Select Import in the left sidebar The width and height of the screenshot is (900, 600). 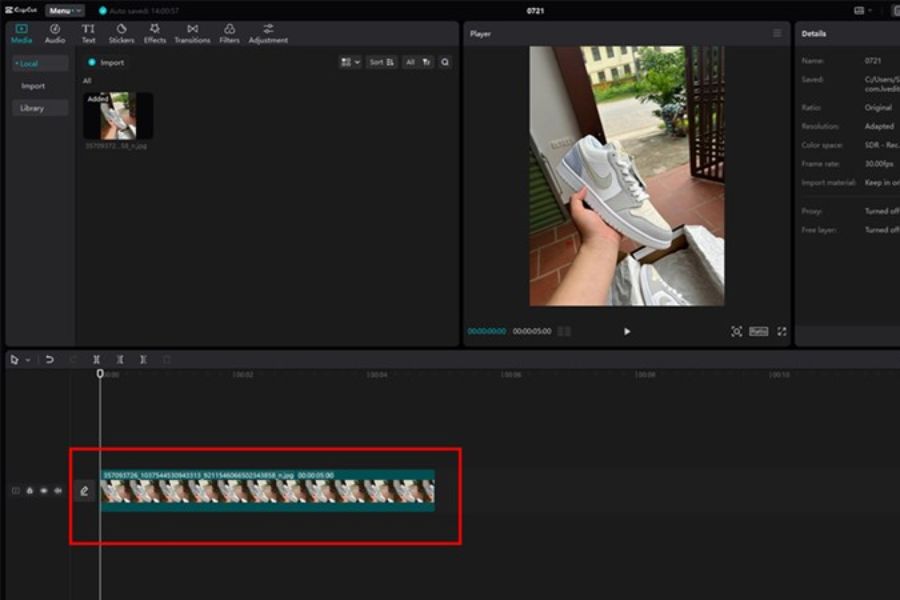pos(33,86)
